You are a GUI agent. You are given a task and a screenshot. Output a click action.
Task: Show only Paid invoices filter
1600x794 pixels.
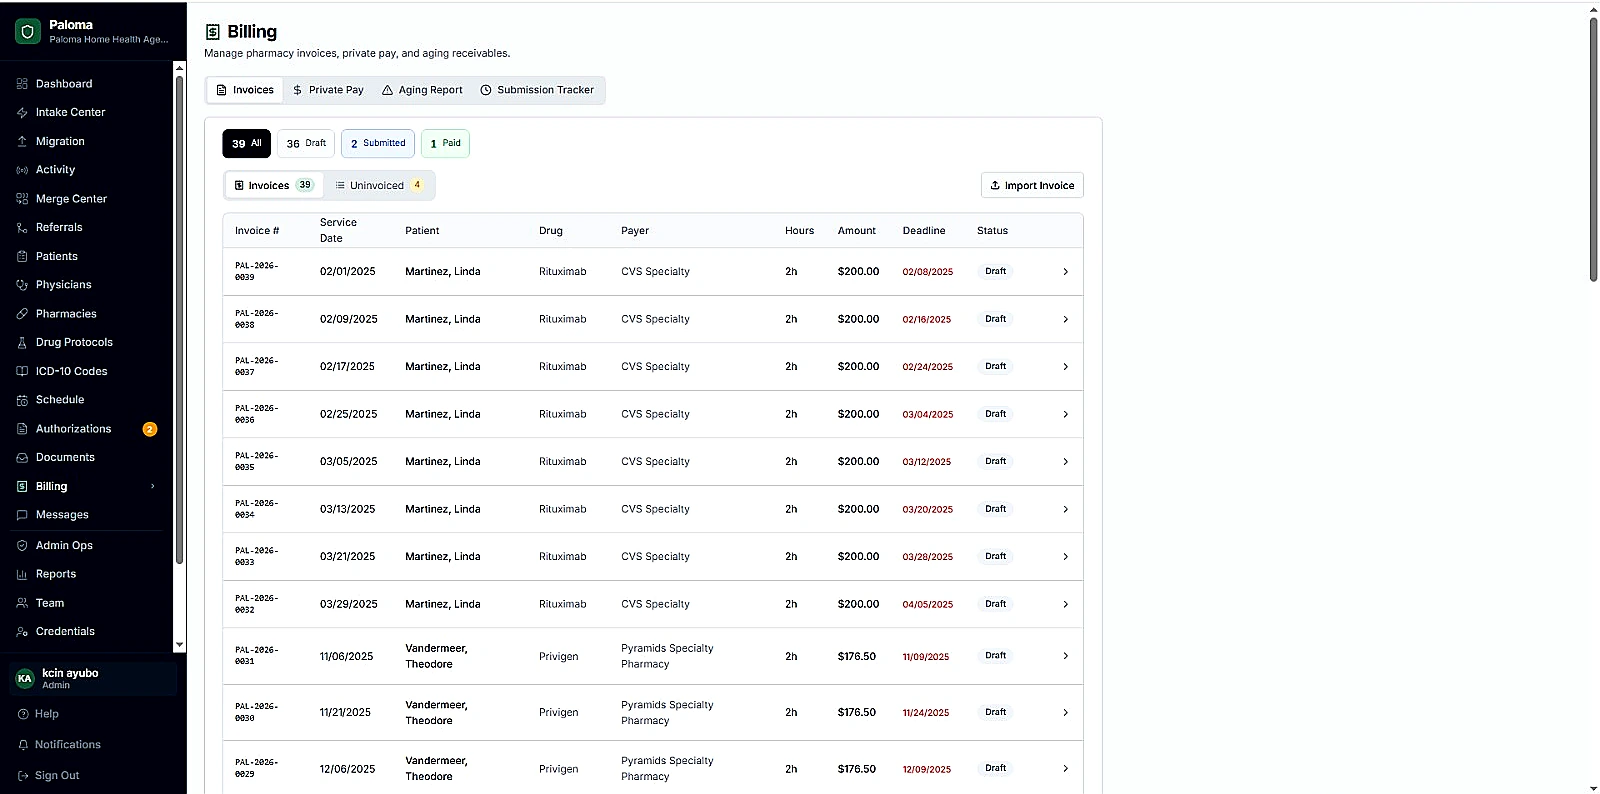[445, 144]
